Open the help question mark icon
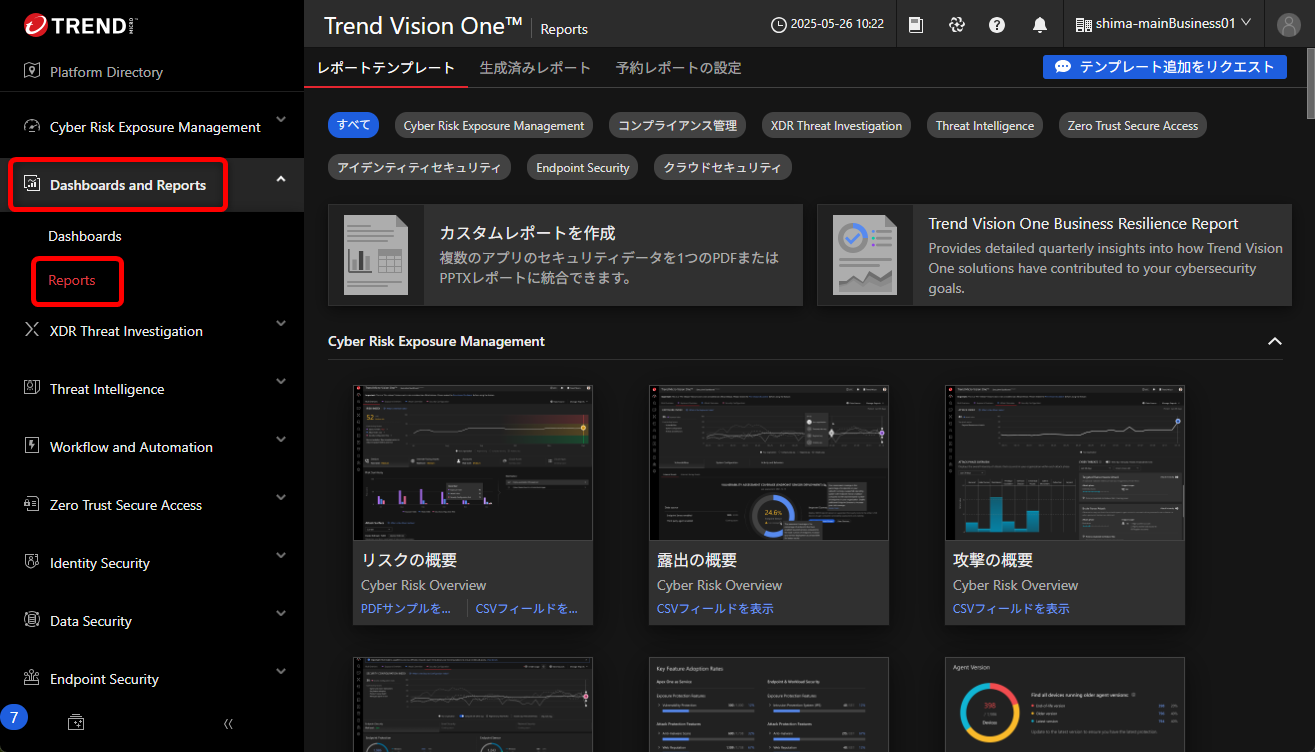Screen dimensions: 1315x752 [x=997, y=24]
